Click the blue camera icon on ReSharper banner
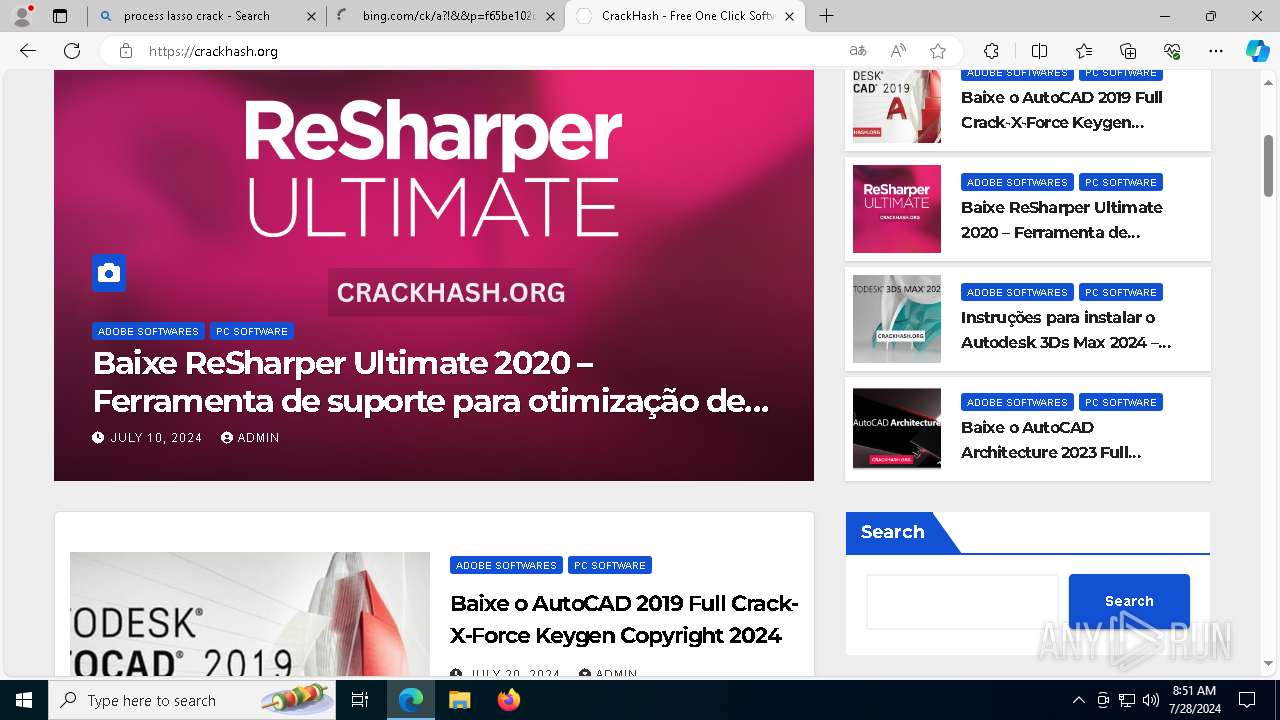The image size is (1280, 720). click(x=109, y=273)
